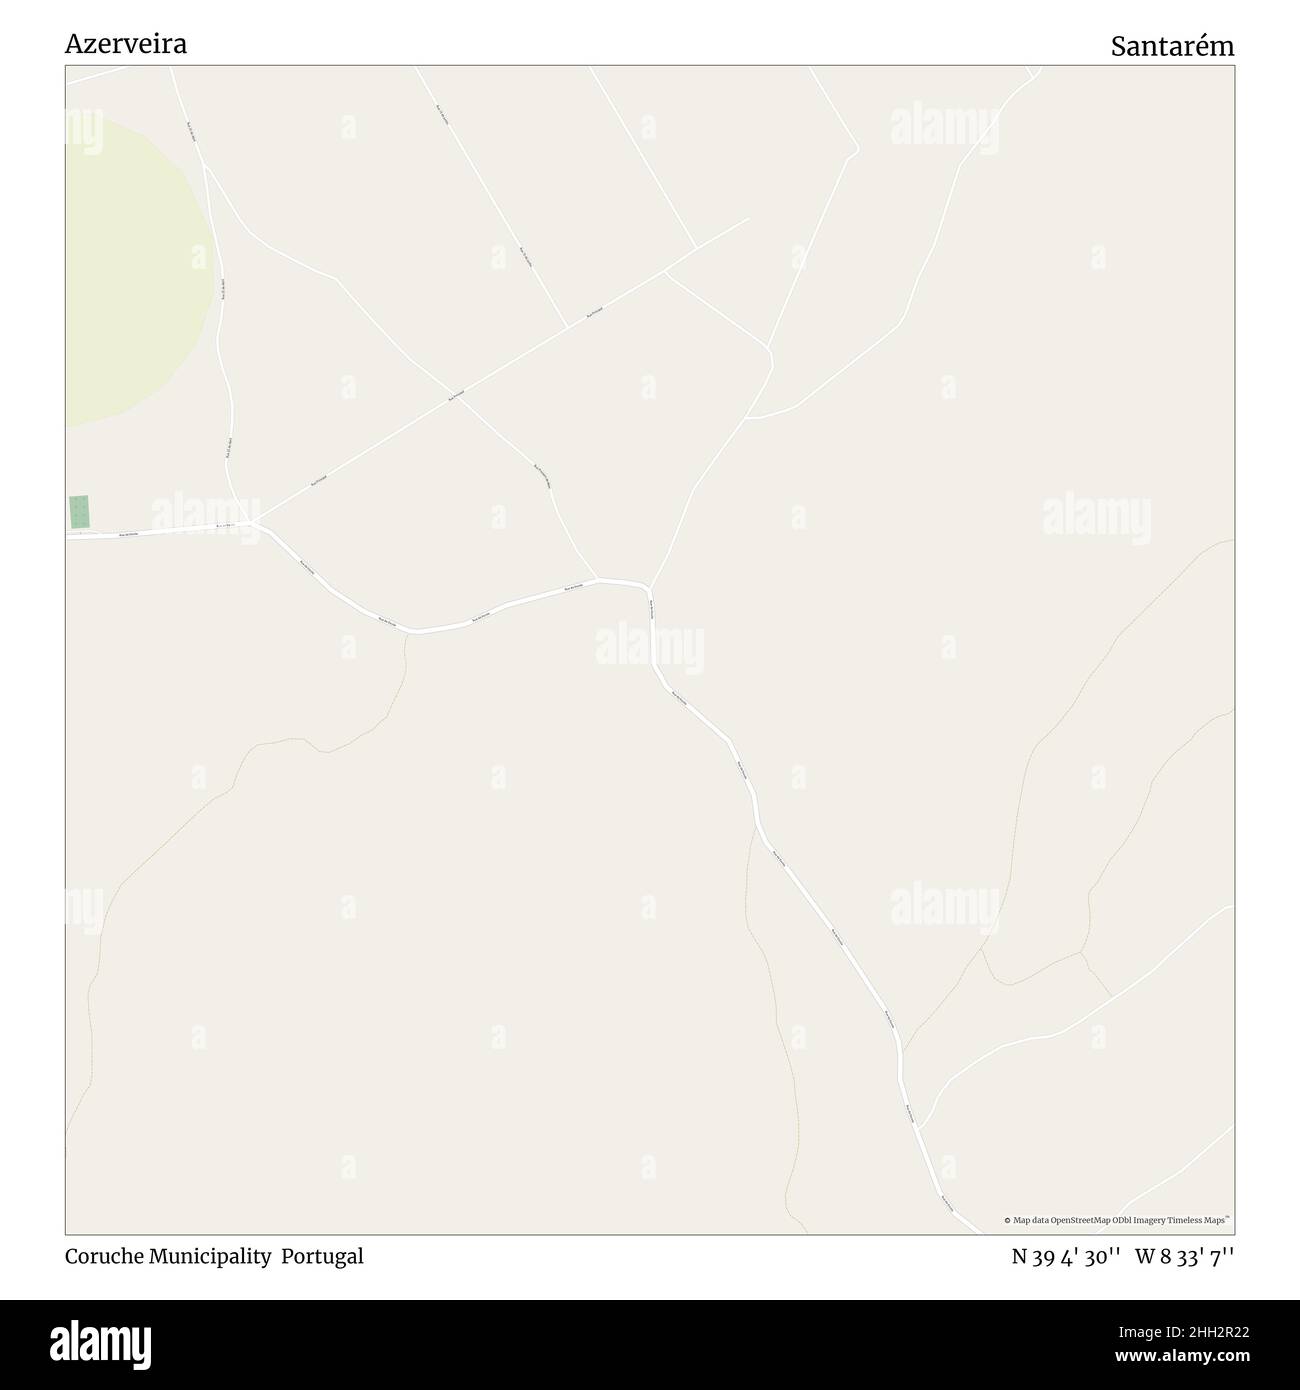Click the alamy watermark at top right of map
The height and width of the screenshot is (1390, 1300).
tap(944, 128)
